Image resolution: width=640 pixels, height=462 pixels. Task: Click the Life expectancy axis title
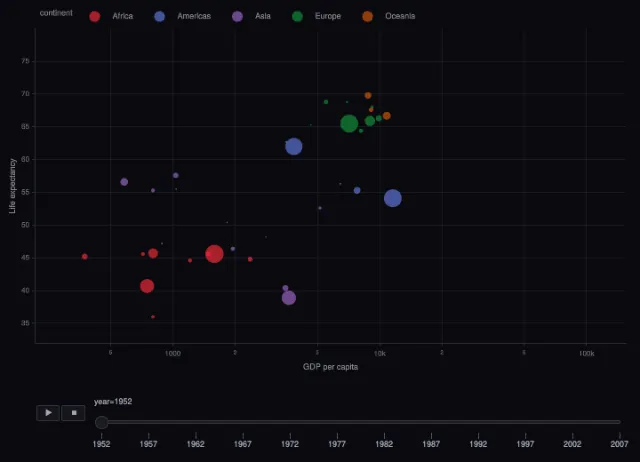(x=12, y=186)
